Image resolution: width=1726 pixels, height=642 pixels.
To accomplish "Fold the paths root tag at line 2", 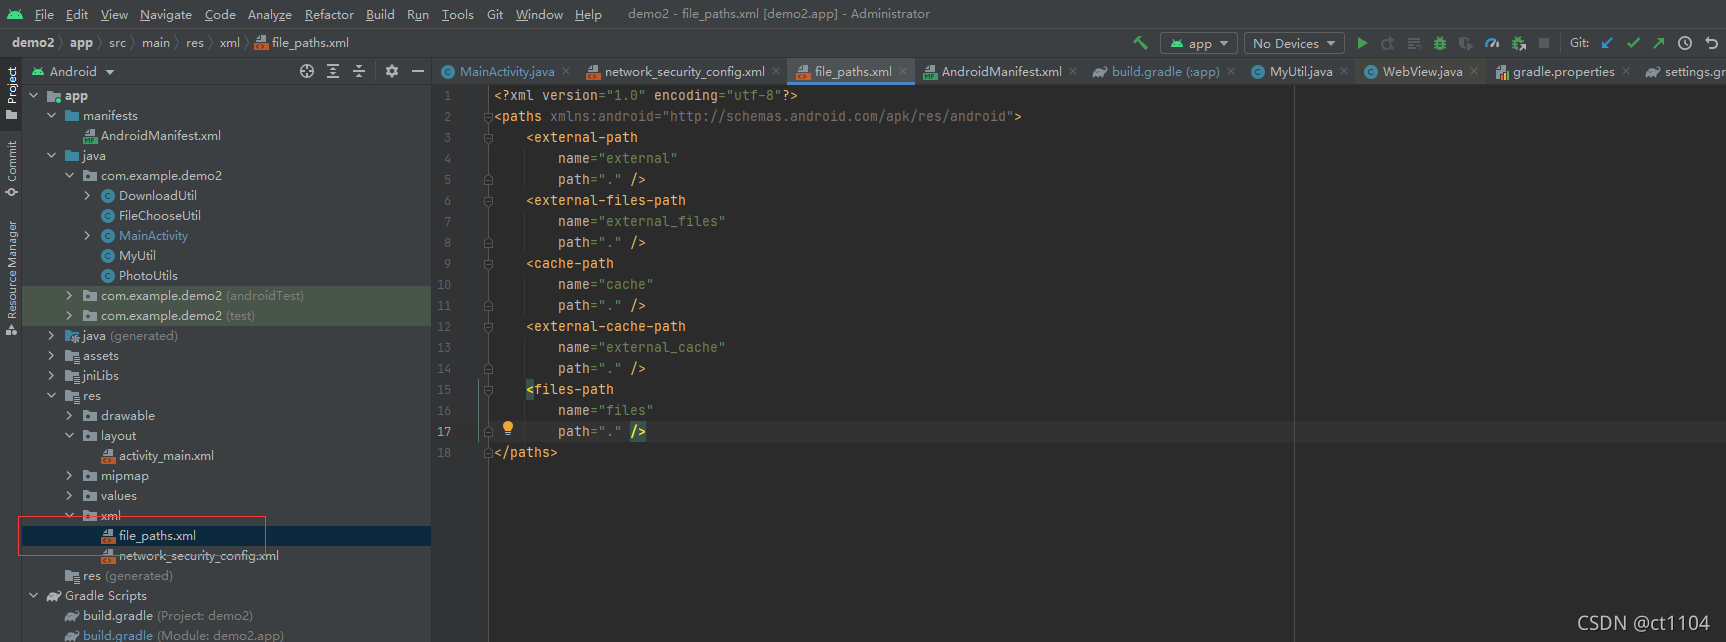I will pos(488,117).
